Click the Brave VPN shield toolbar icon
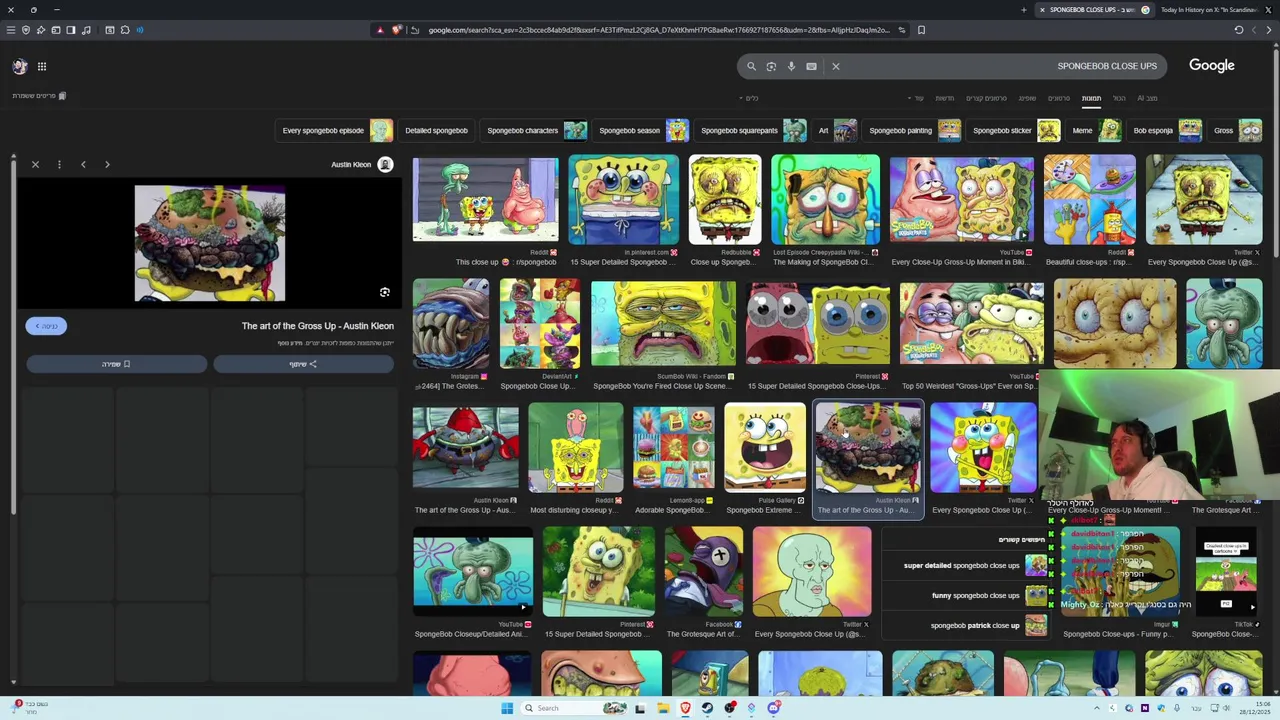 [26, 30]
